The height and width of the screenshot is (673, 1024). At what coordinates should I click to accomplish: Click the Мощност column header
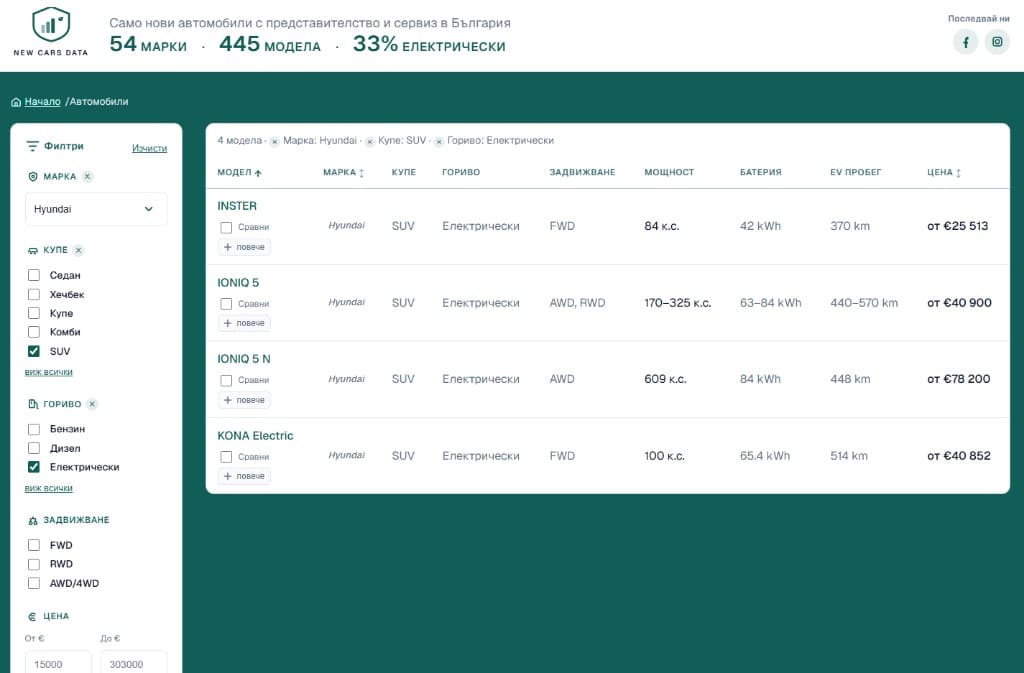click(669, 172)
